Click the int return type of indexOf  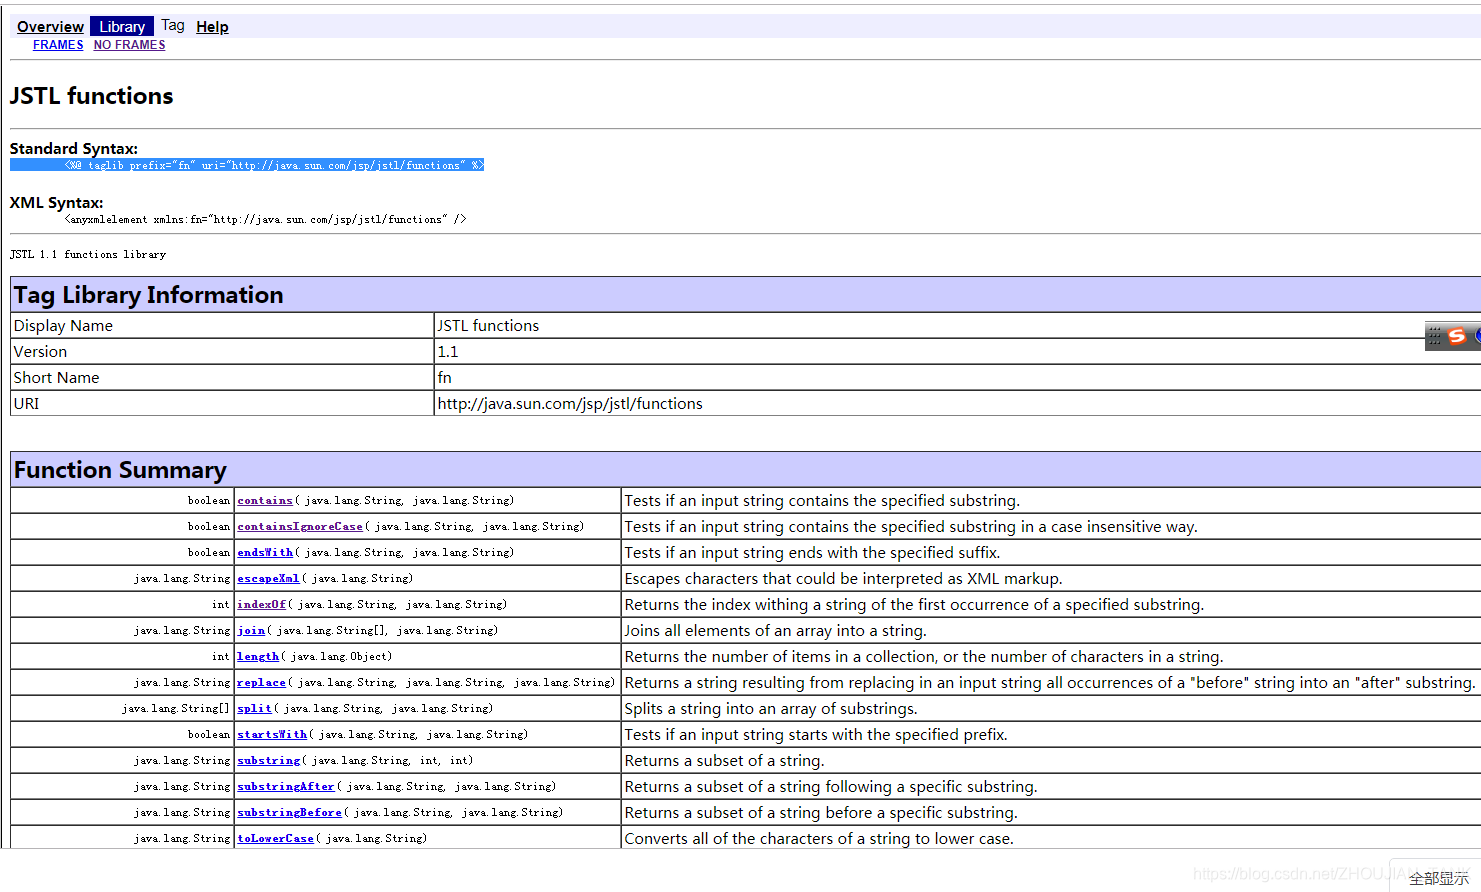coord(221,604)
